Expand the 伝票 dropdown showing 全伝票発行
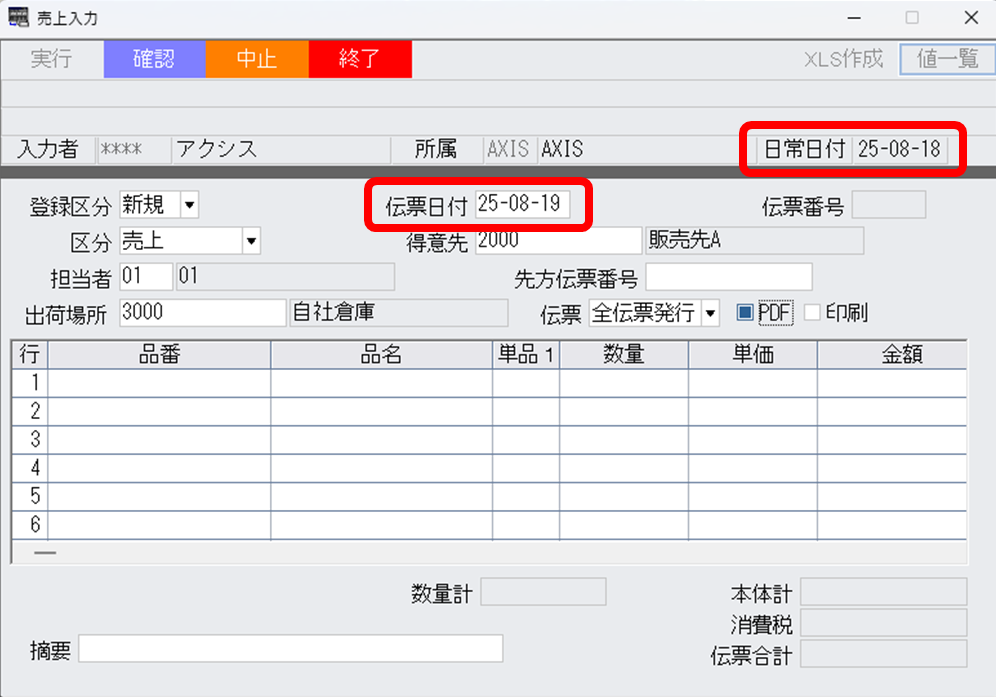This screenshot has width=996, height=697. [710, 313]
